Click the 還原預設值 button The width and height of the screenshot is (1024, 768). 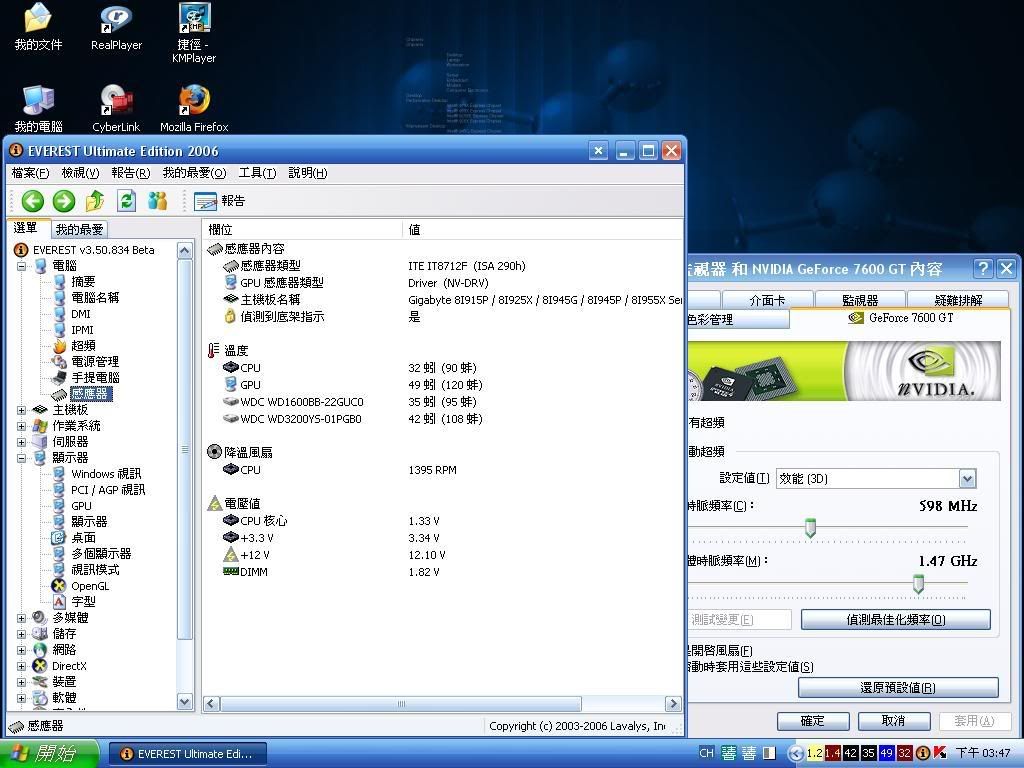tap(897, 688)
